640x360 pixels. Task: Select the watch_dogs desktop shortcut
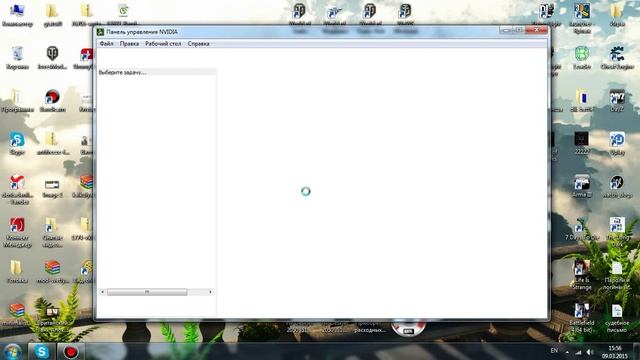[617, 186]
